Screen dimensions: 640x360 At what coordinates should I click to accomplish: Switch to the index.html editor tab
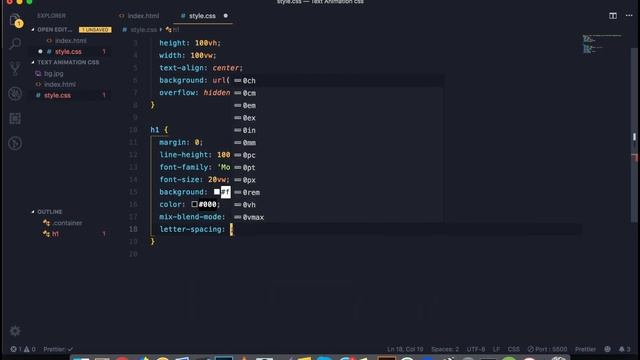(x=139, y=16)
